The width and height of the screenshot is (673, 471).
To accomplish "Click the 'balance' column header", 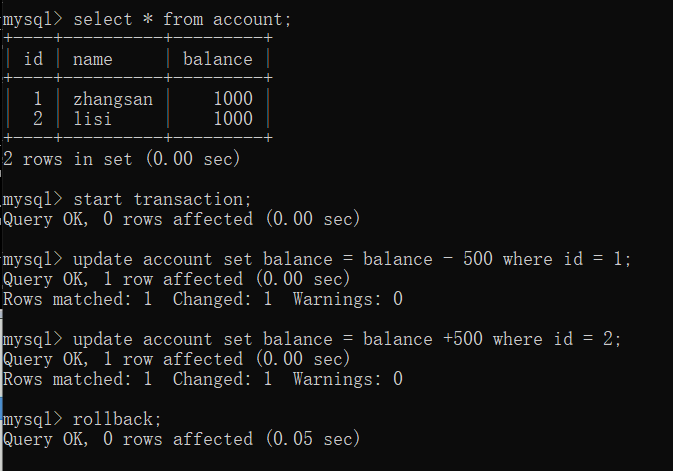I will pyautogui.click(x=218, y=59).
